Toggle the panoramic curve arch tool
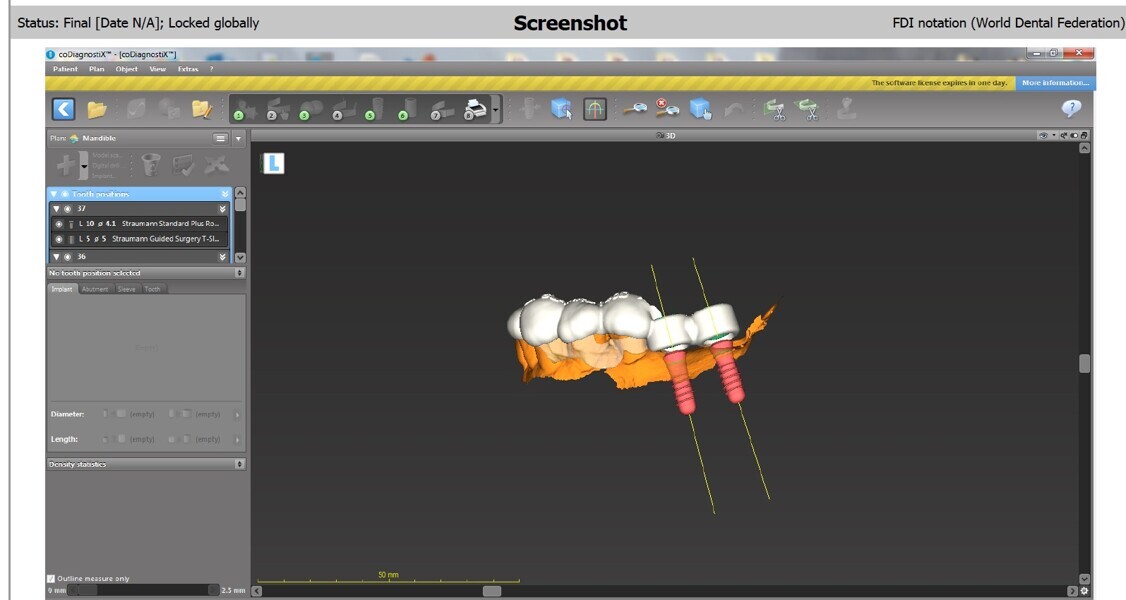Image resolution: width=1126 pixels, height=600 pixels. coord(595,109)
